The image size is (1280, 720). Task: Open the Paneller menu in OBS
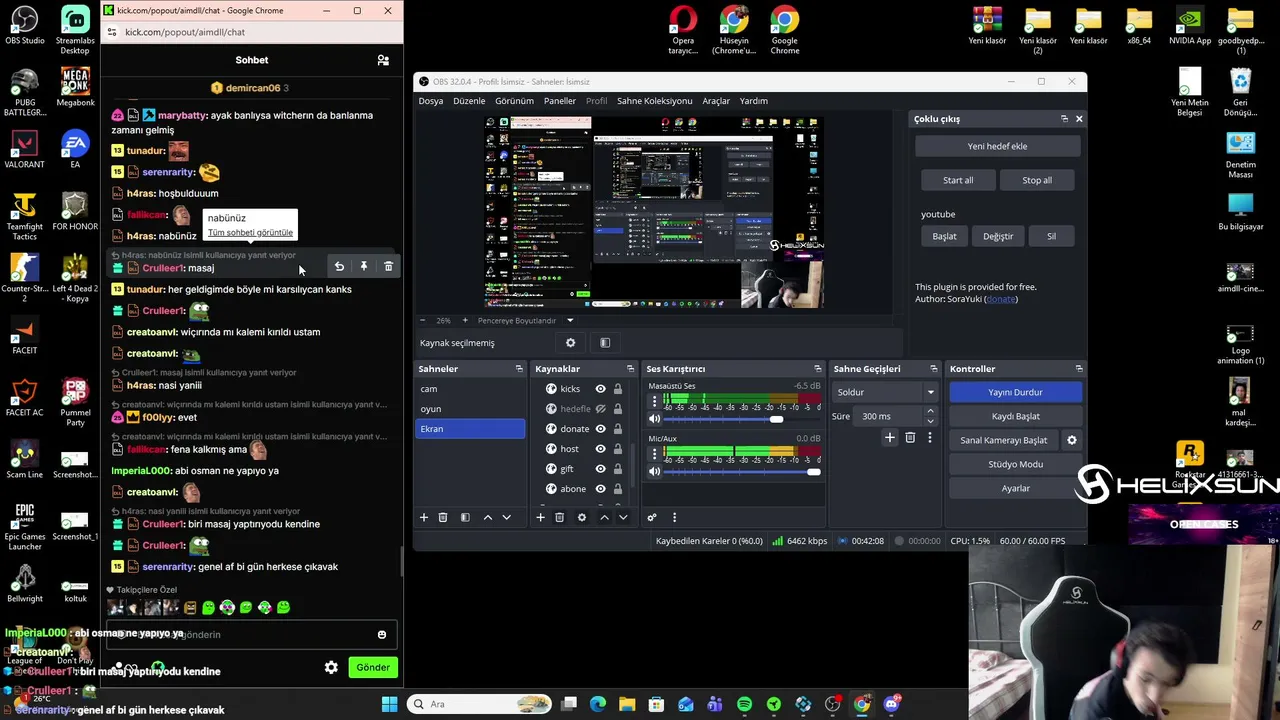[559, 101]
